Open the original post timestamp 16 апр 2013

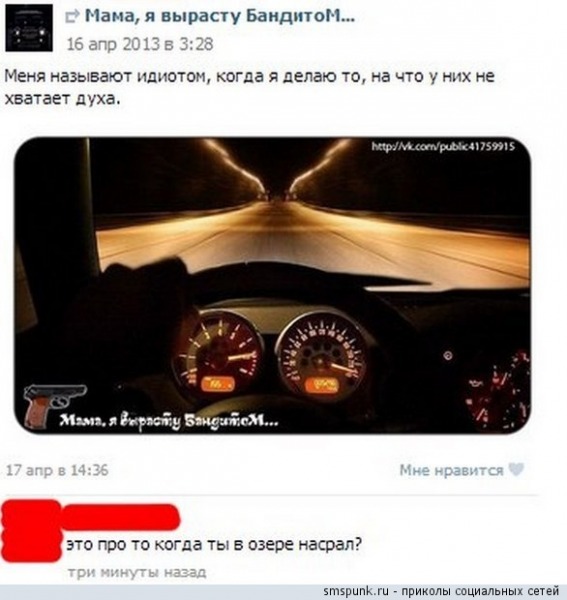[x=140, y=44]
